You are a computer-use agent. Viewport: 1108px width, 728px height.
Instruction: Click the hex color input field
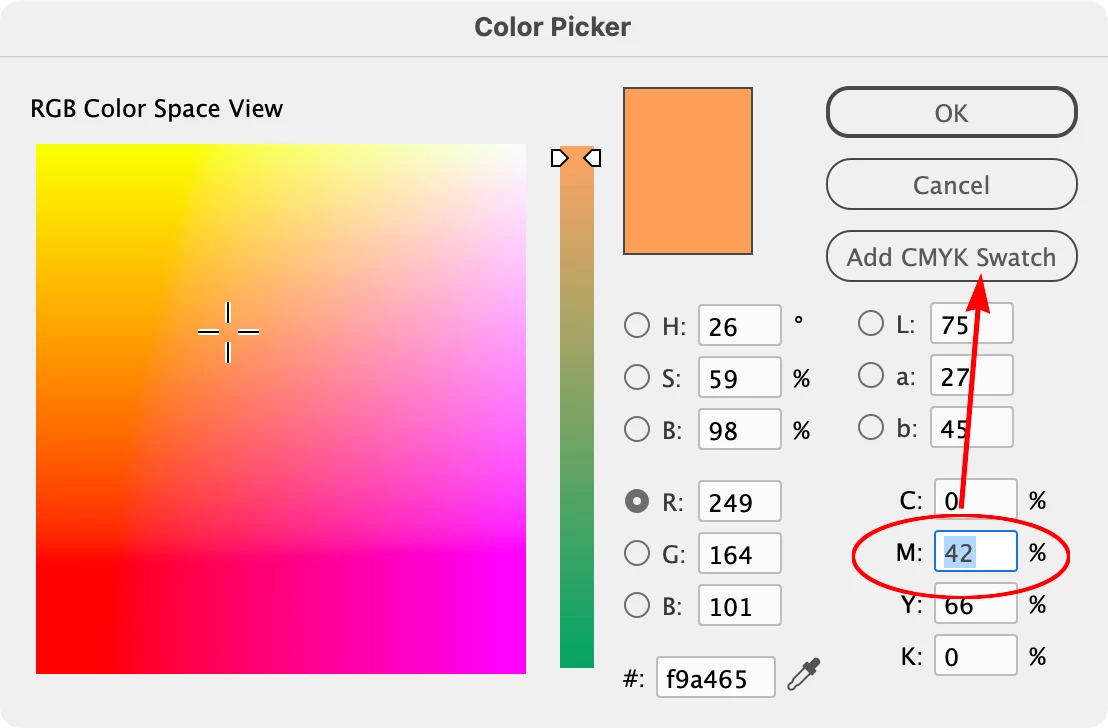[715, 678]
